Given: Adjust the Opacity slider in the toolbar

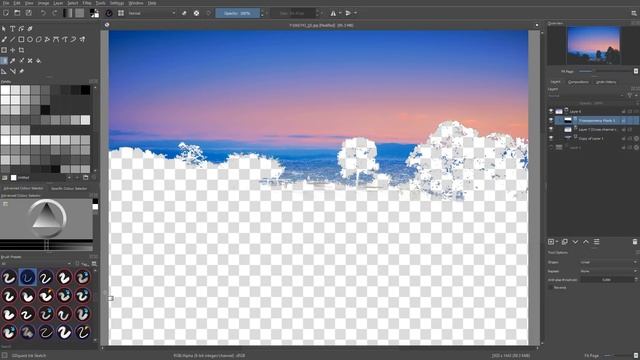Looking at the screenshot, I should tap(237, 13).
